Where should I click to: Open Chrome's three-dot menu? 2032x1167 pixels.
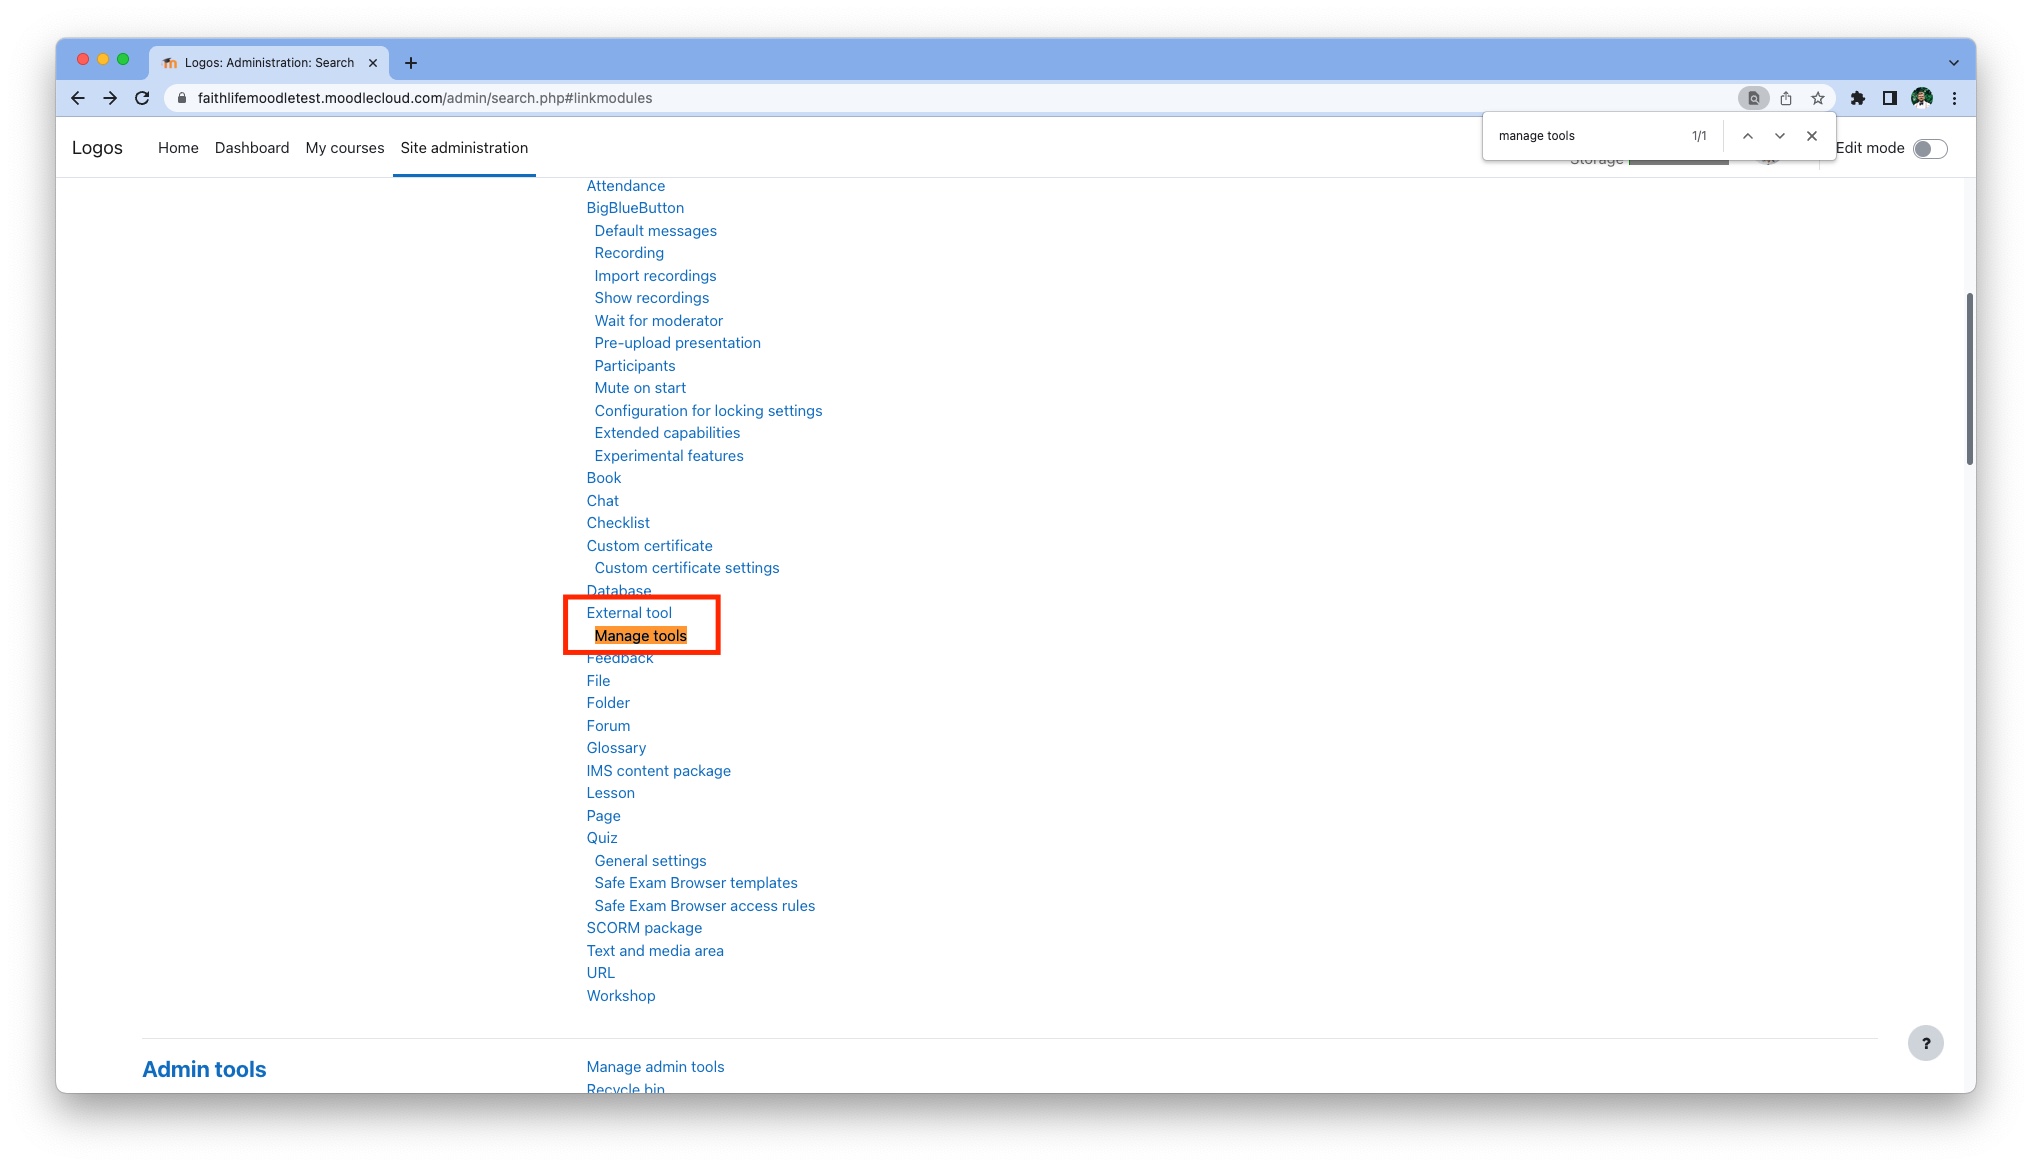pos(1956,98)
